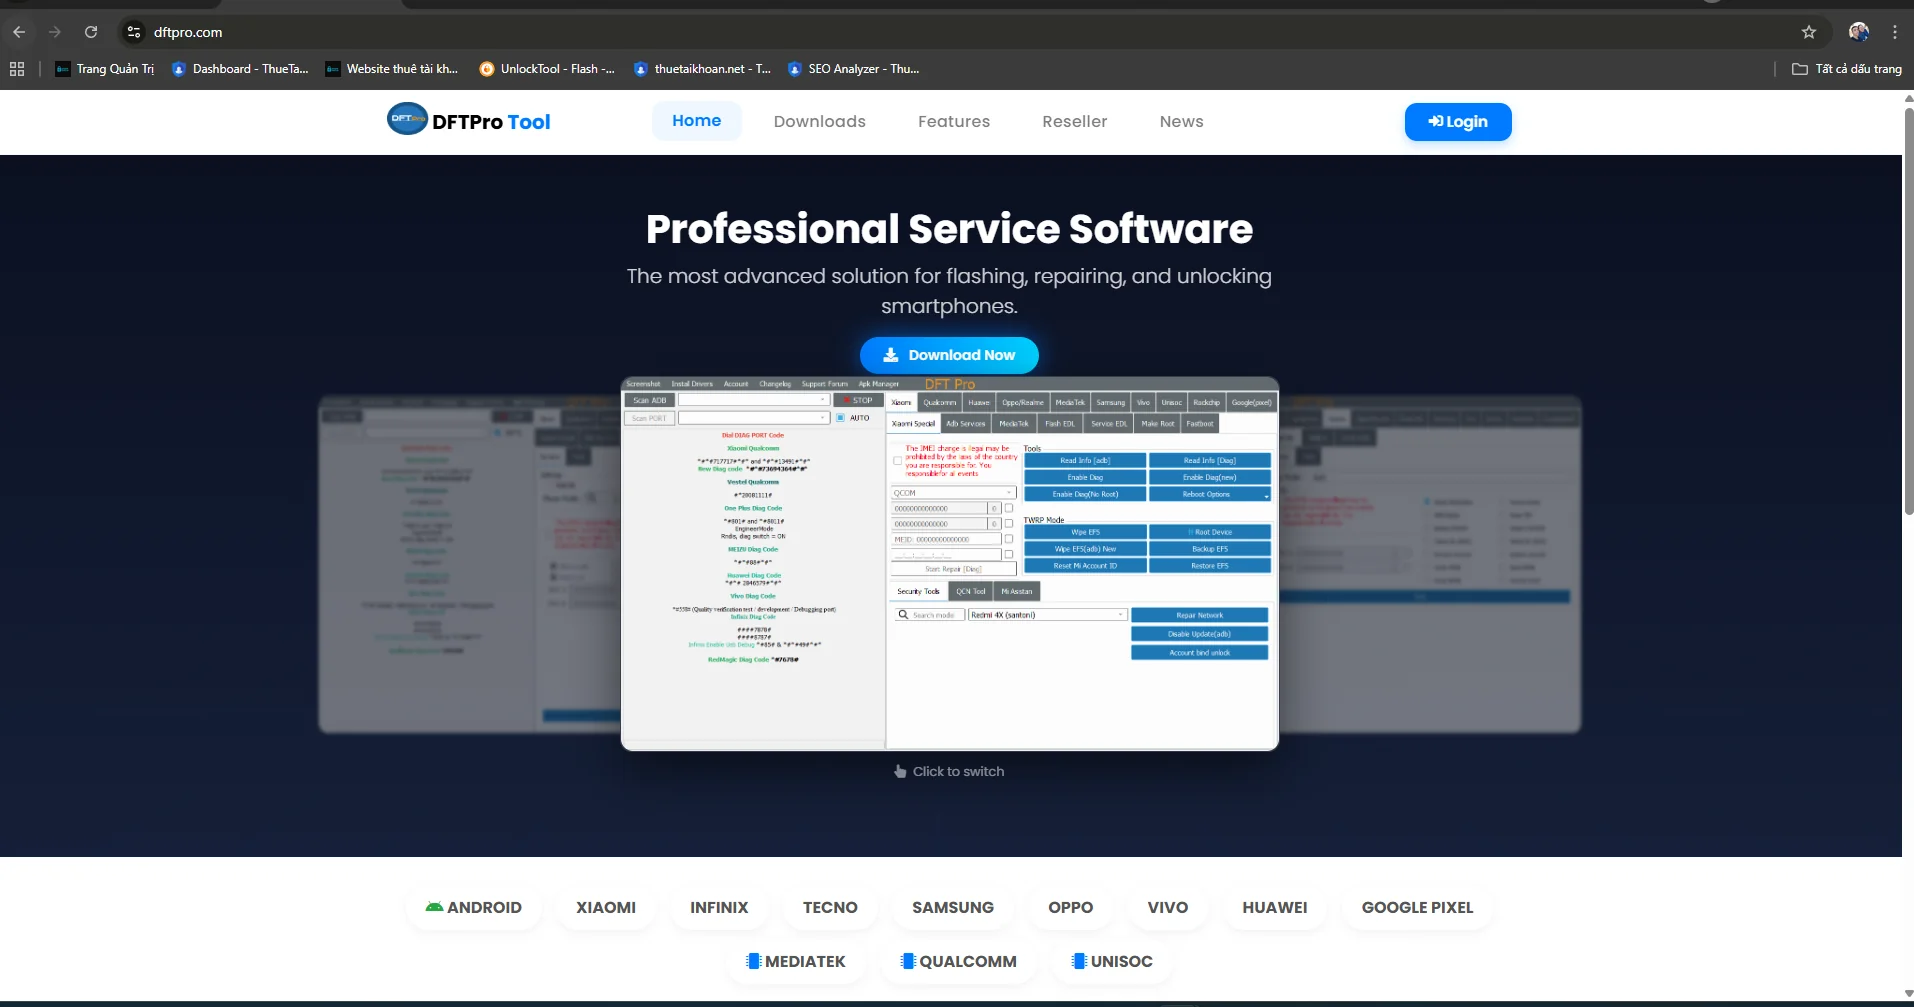Click the Login button
The height and width of the screenshot is (1007, 1914).
pos(1458,122)
